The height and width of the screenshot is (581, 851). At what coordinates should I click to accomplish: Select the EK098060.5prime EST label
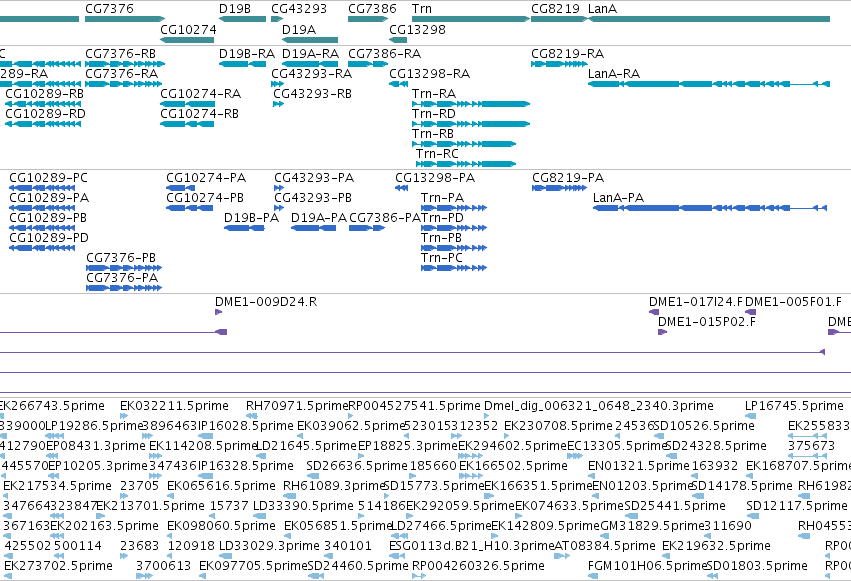point(221,526)
